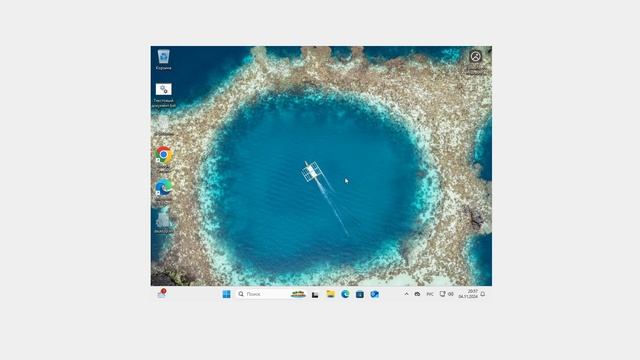Select the .bat batch file with gears icon
The width and height of the screenshot is (640, 360).
pos(163,95)
